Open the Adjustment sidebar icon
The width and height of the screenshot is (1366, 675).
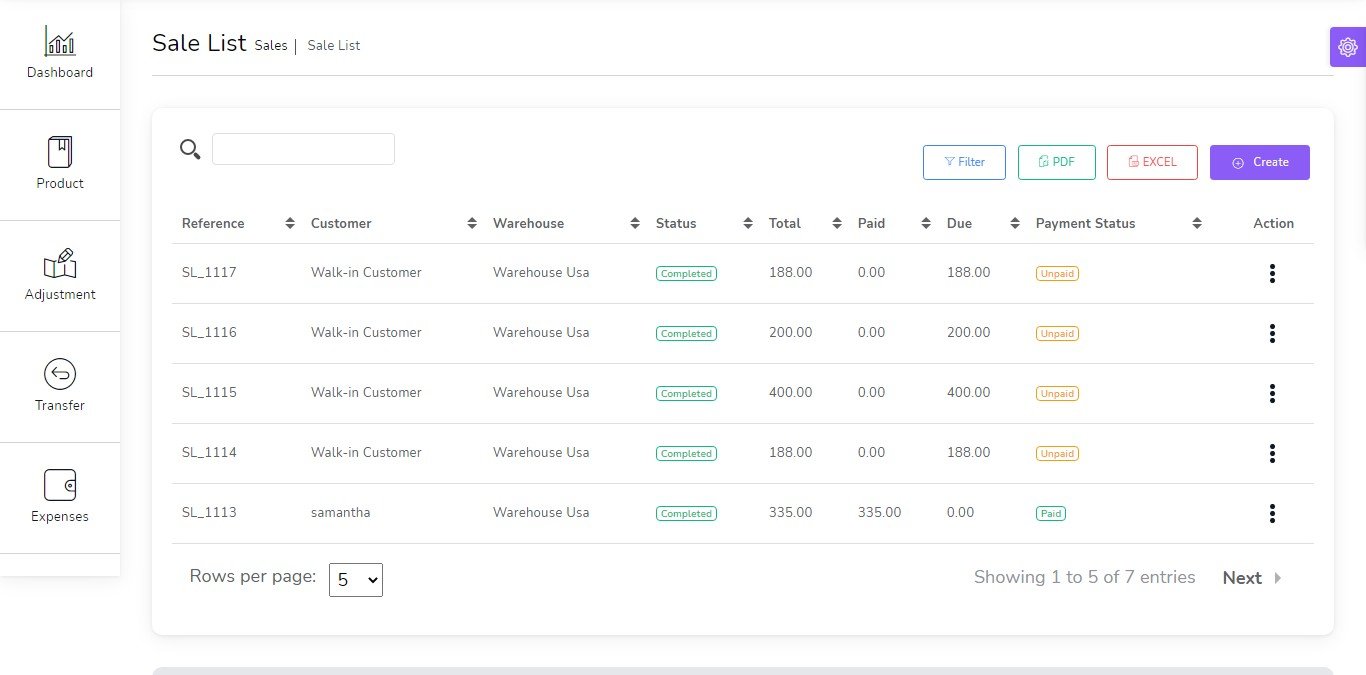(60, 264)
